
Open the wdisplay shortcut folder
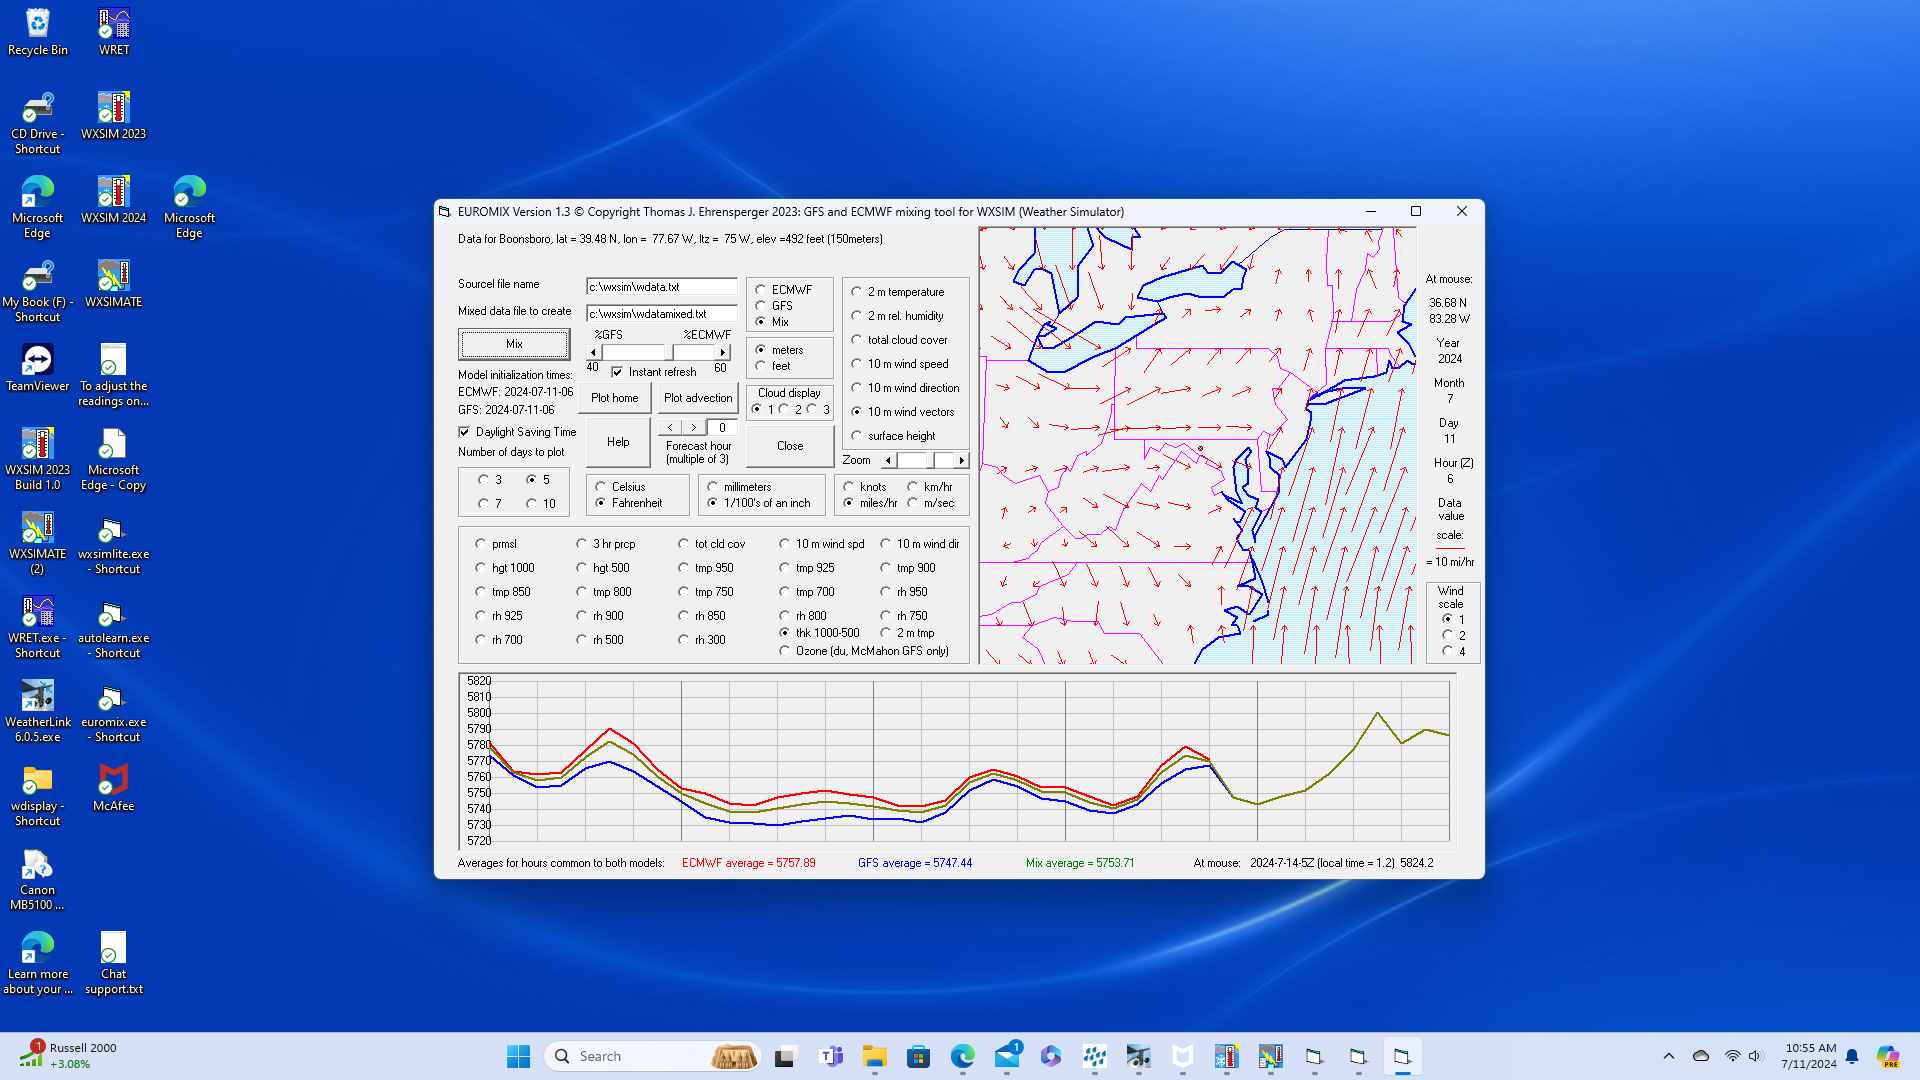pyautogui.click(x=38, y=795)
